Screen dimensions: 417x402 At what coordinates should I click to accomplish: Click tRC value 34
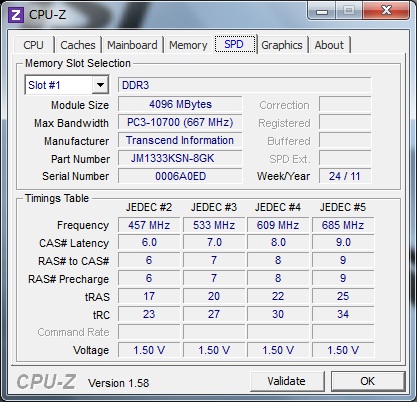(343, 314)
